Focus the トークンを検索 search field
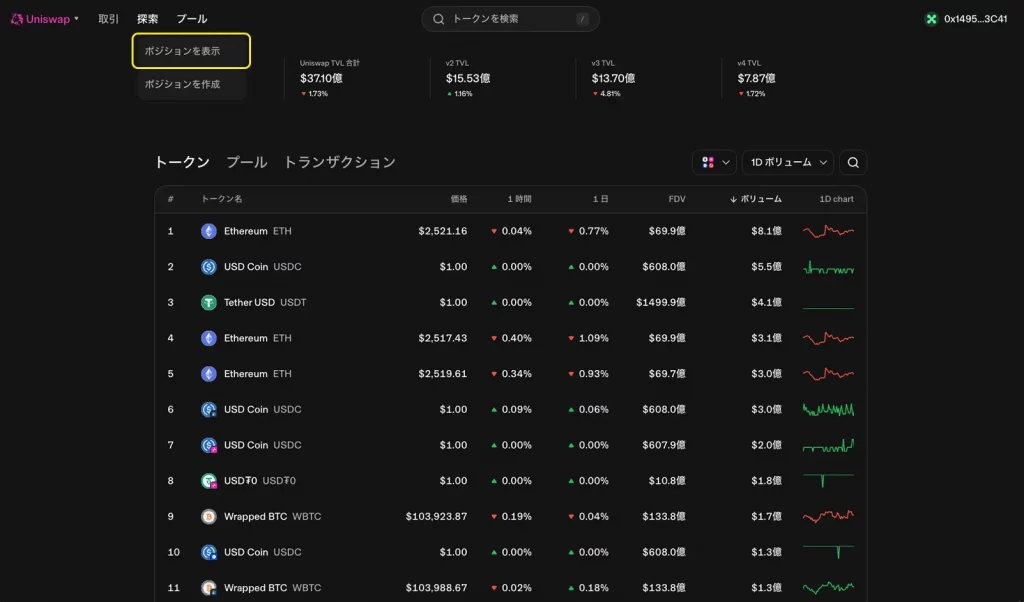This screenshot has width=1024, height=602. (510, 19)
